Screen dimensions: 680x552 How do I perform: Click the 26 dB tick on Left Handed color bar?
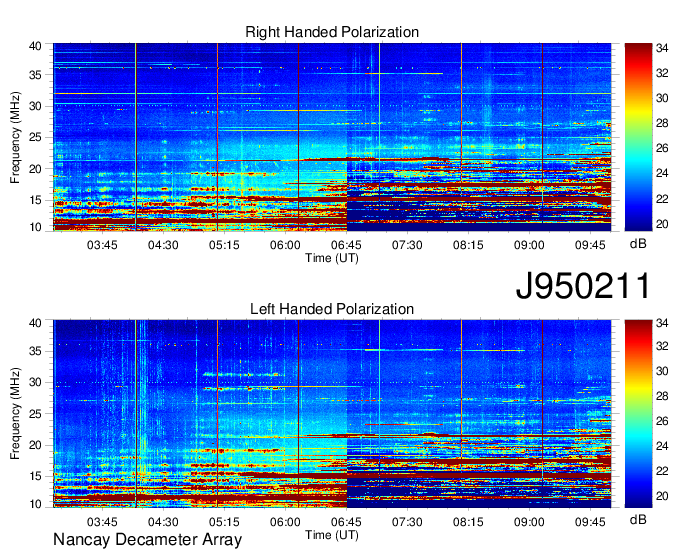662,421
